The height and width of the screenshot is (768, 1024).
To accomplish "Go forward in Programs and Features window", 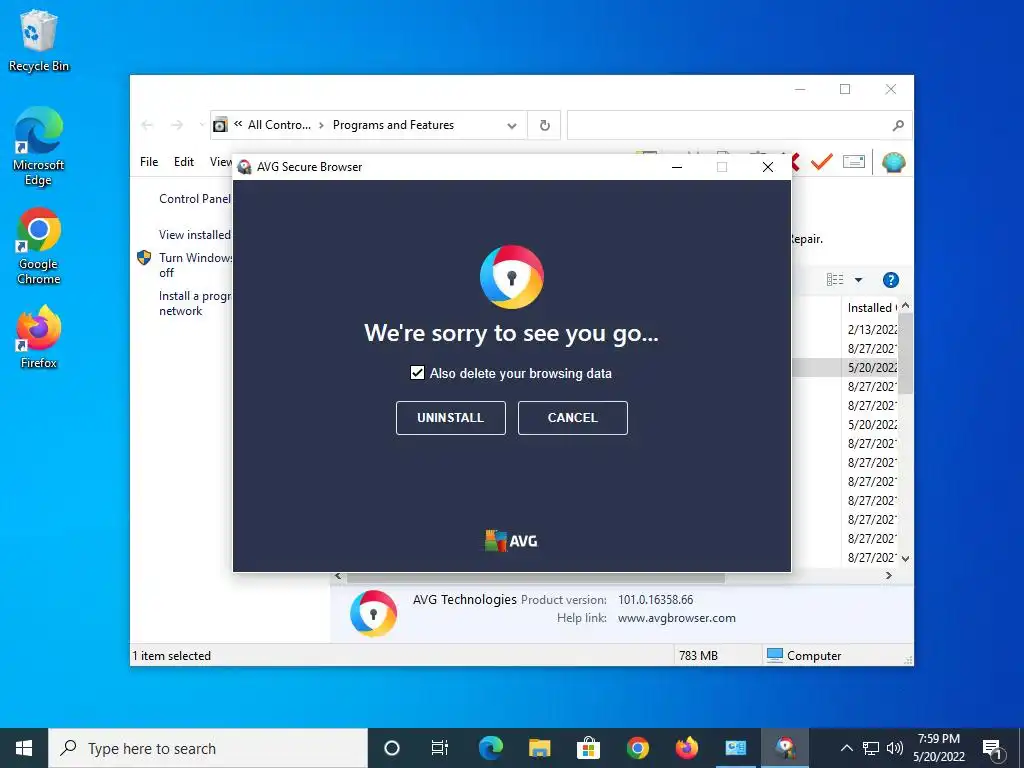I will pyautogui.click(x=176, y=125).
